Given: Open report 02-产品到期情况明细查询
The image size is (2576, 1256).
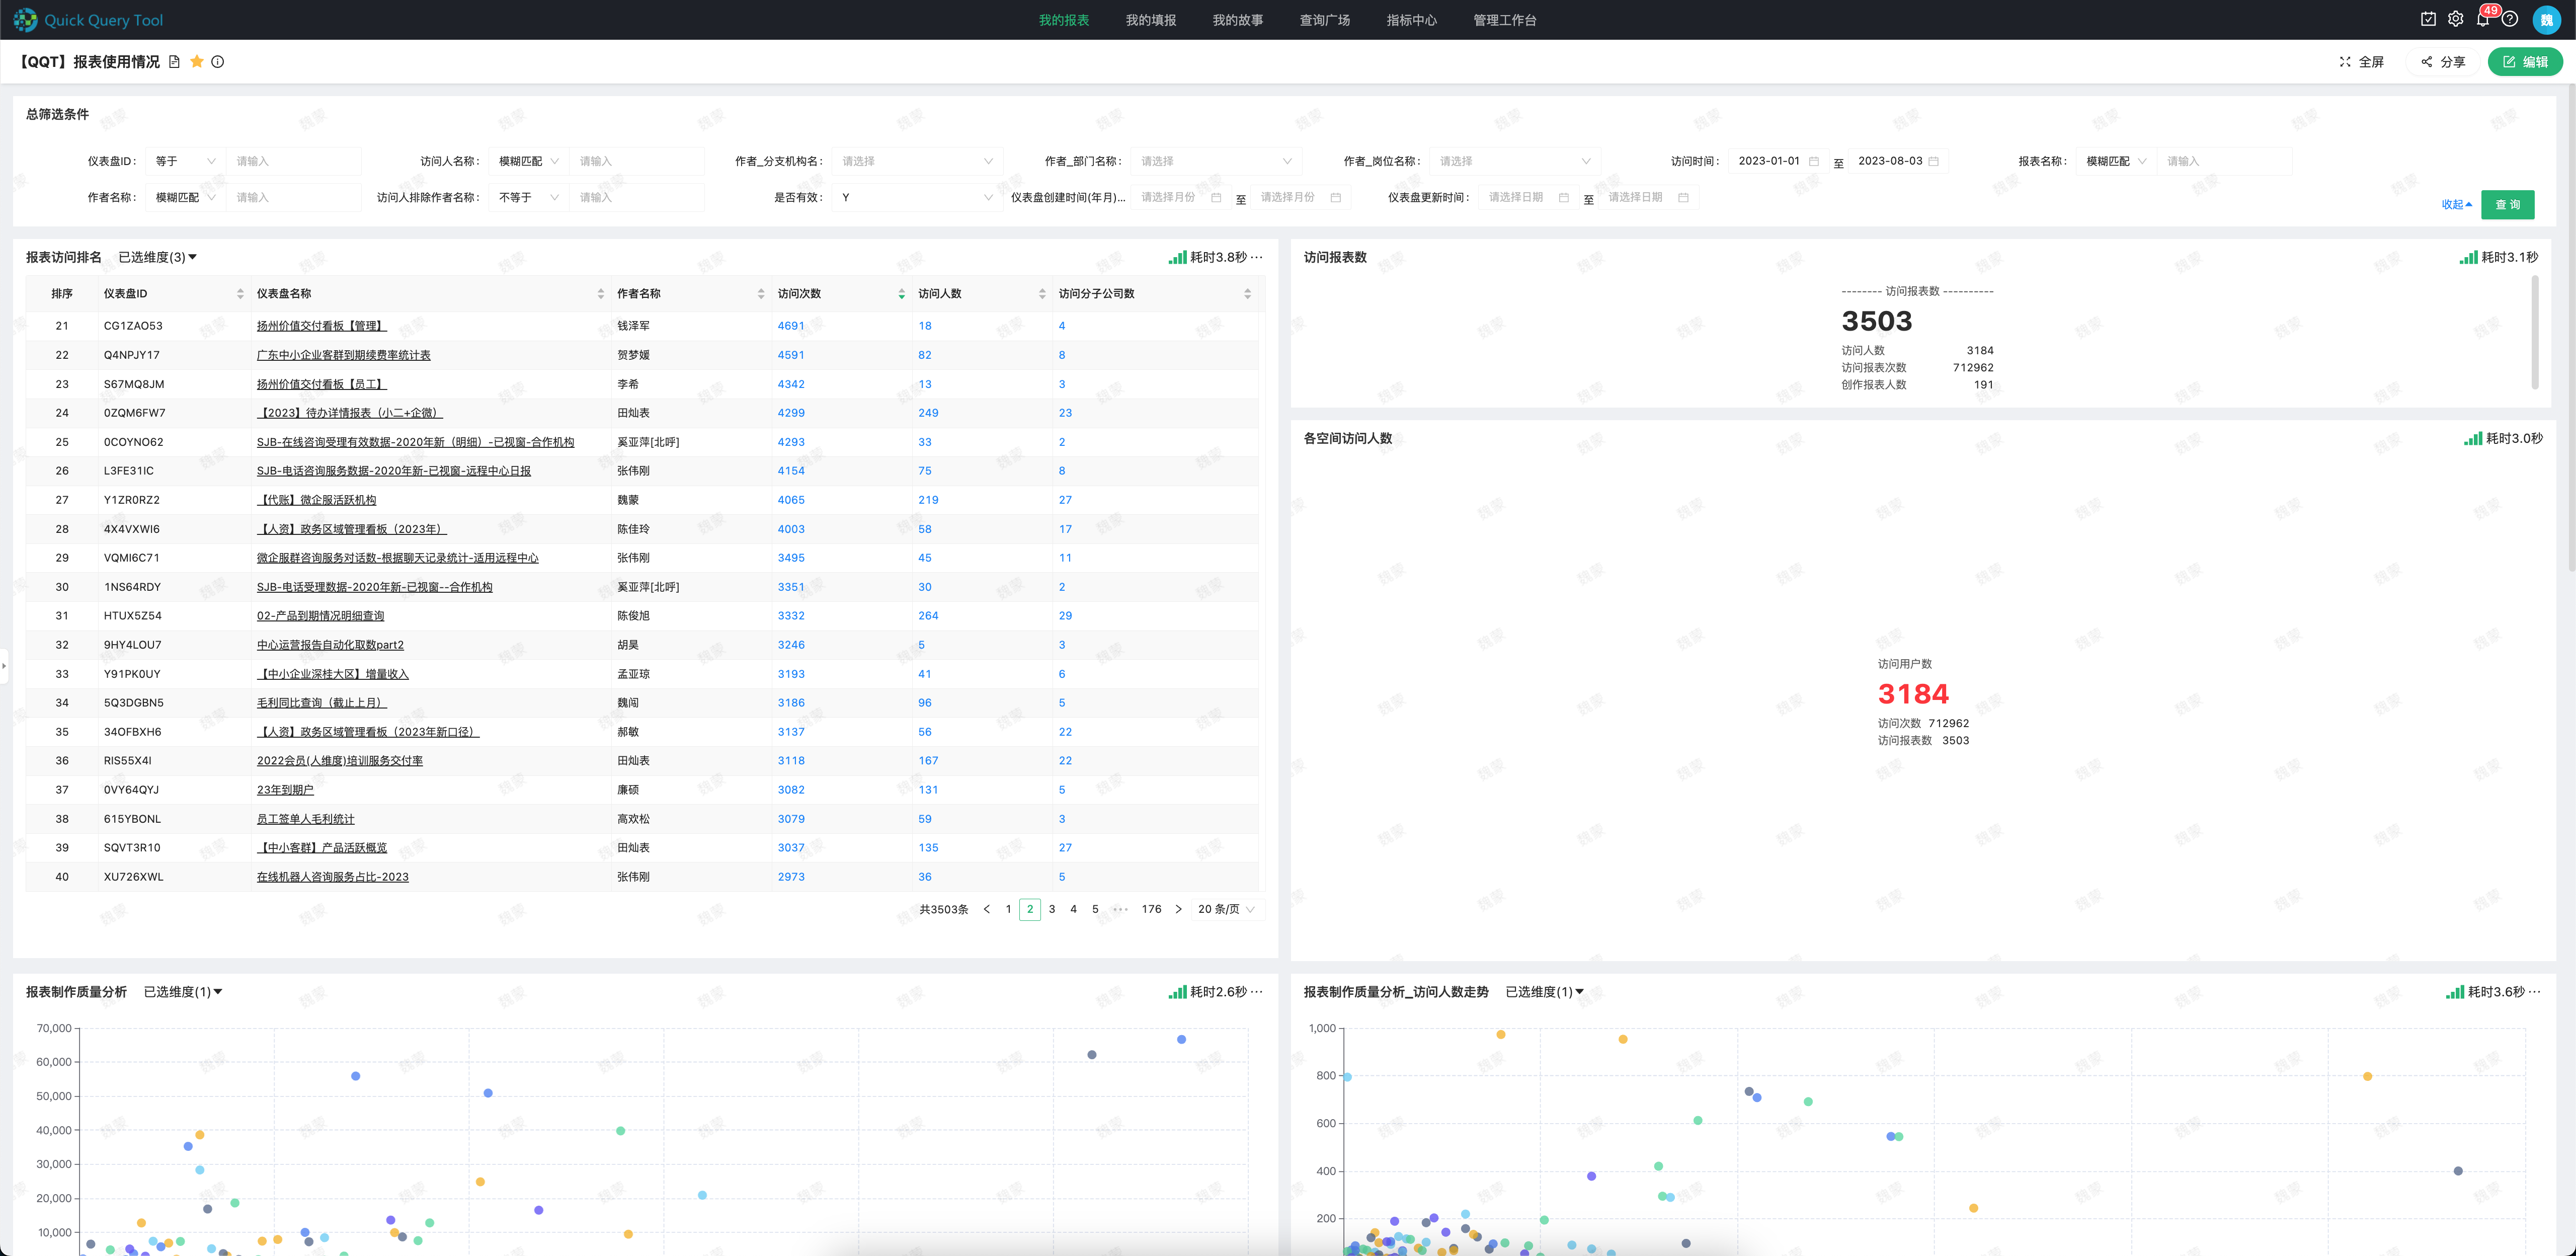Looking at the screenshot, I should (x=320, y=616).
